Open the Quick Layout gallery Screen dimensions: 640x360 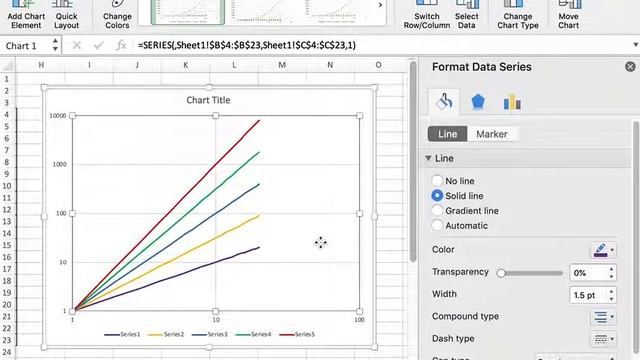coord(67,15)
